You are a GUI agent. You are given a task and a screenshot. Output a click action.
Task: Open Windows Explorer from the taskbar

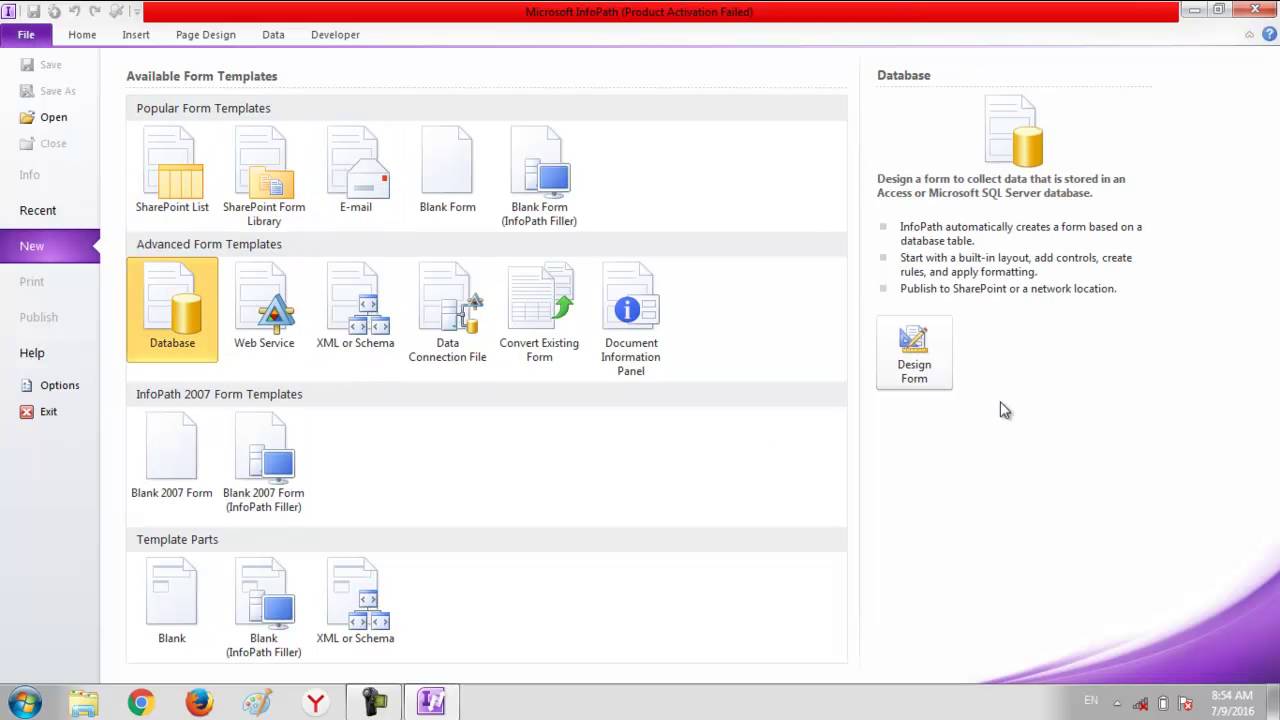[84, 703]
